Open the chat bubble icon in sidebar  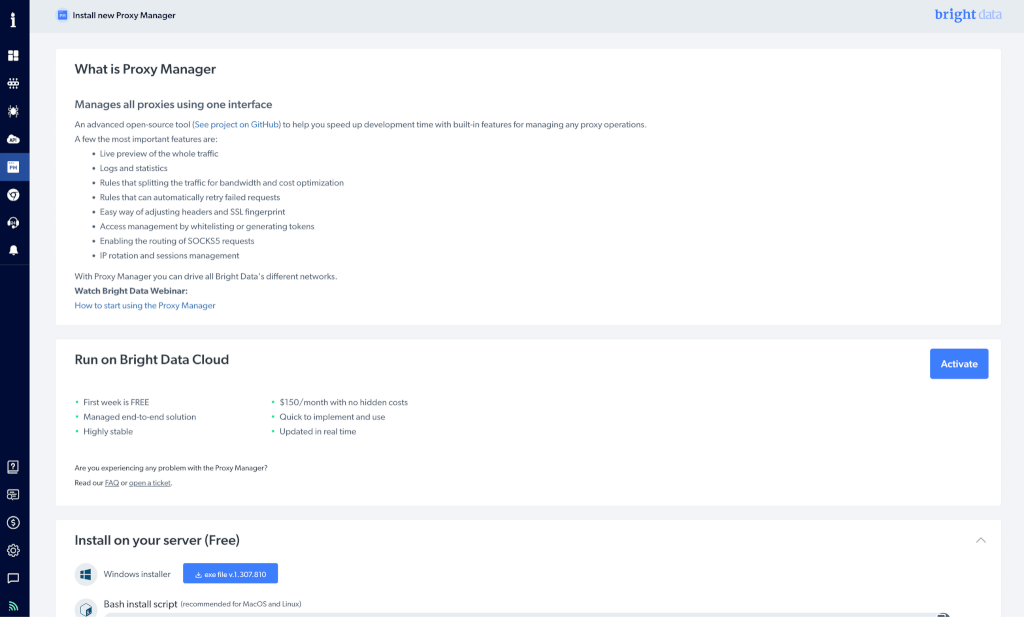pos(13,578)
